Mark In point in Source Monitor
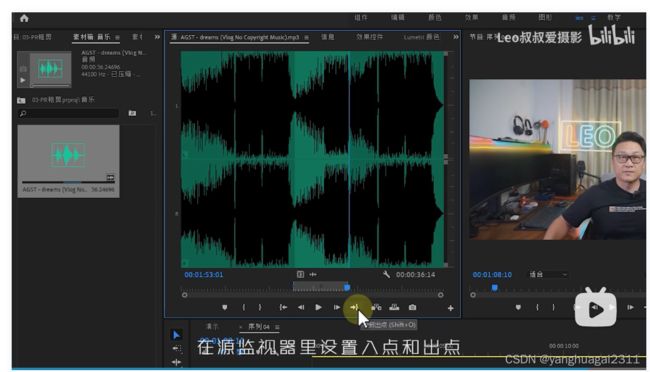Image resolution: width=650 pixels, height=372 pixels. [244, 307]
